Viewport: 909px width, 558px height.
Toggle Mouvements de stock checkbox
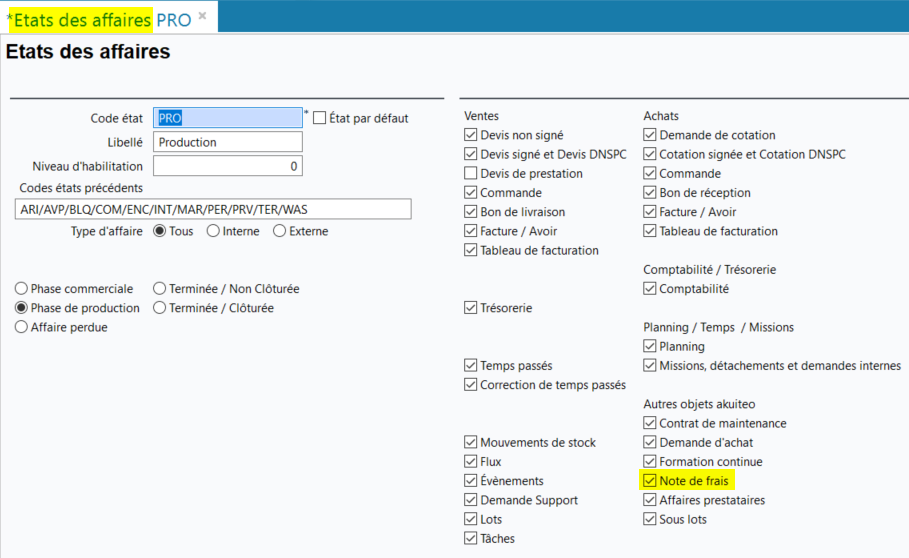(471, 442)
